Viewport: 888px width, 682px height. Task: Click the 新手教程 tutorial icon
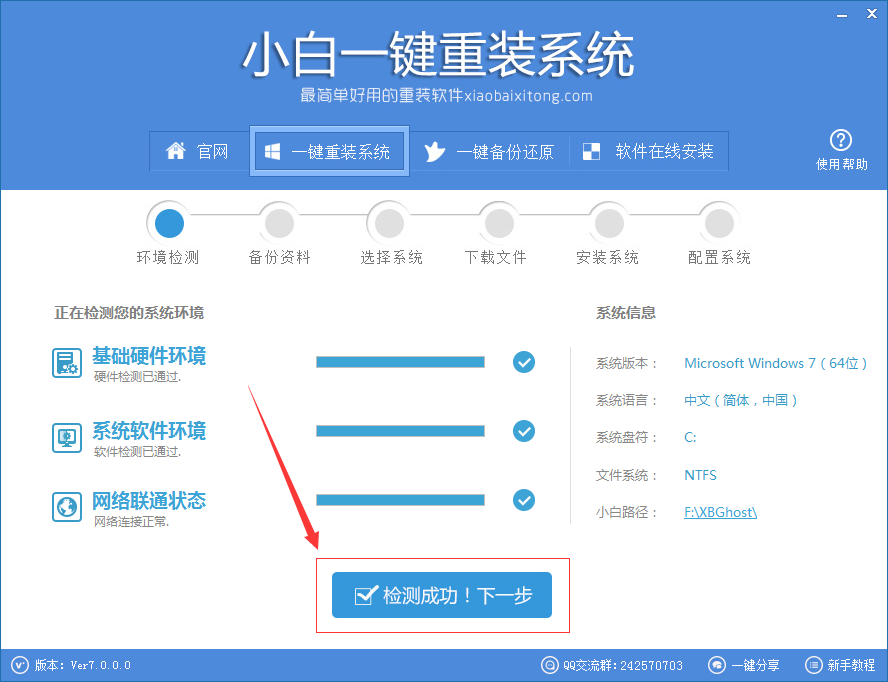tap(813, 664)
